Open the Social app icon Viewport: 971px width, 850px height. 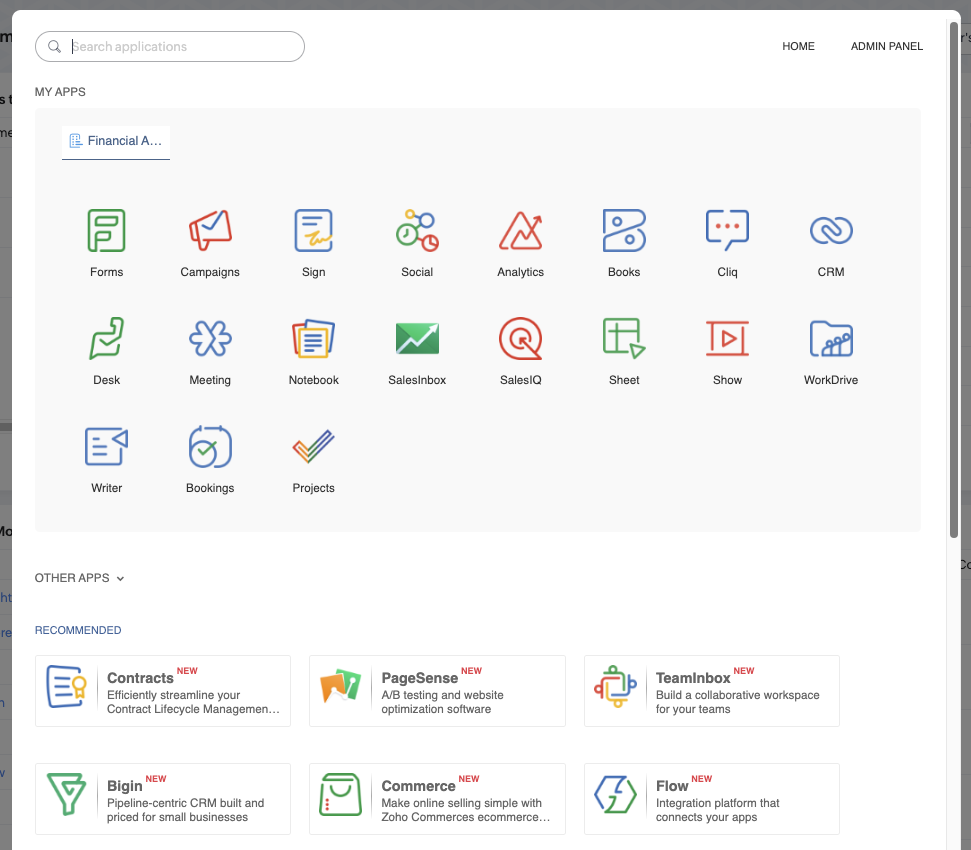coord(417,231)
